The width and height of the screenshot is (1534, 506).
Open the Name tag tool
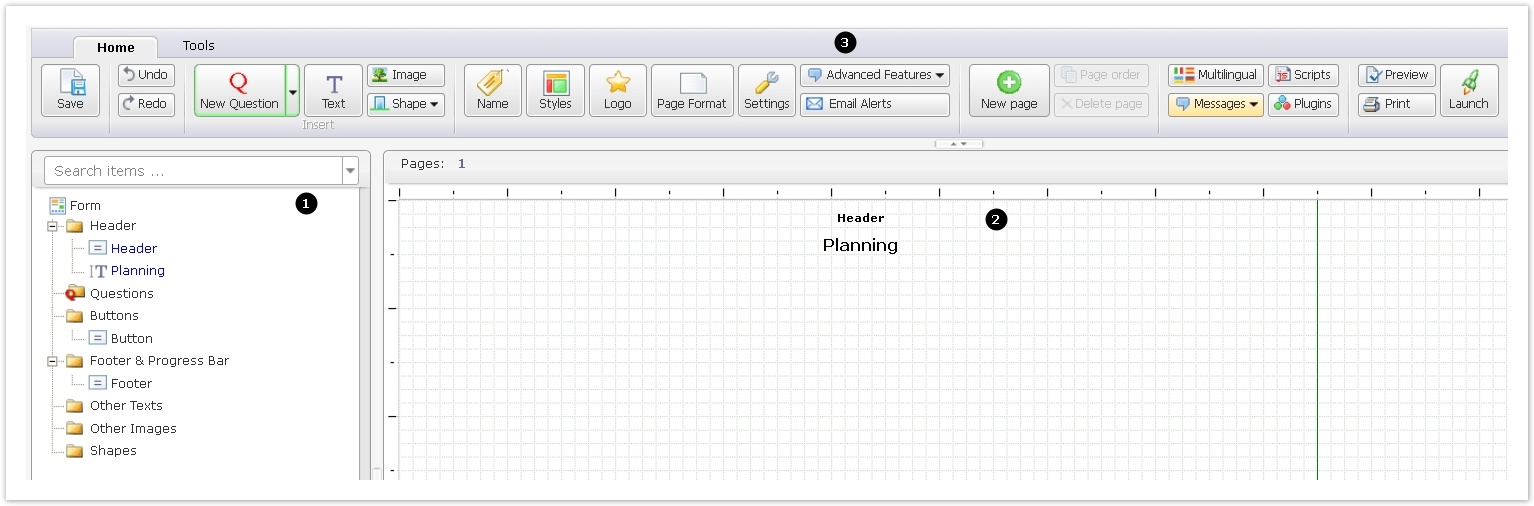pos(492,90)
